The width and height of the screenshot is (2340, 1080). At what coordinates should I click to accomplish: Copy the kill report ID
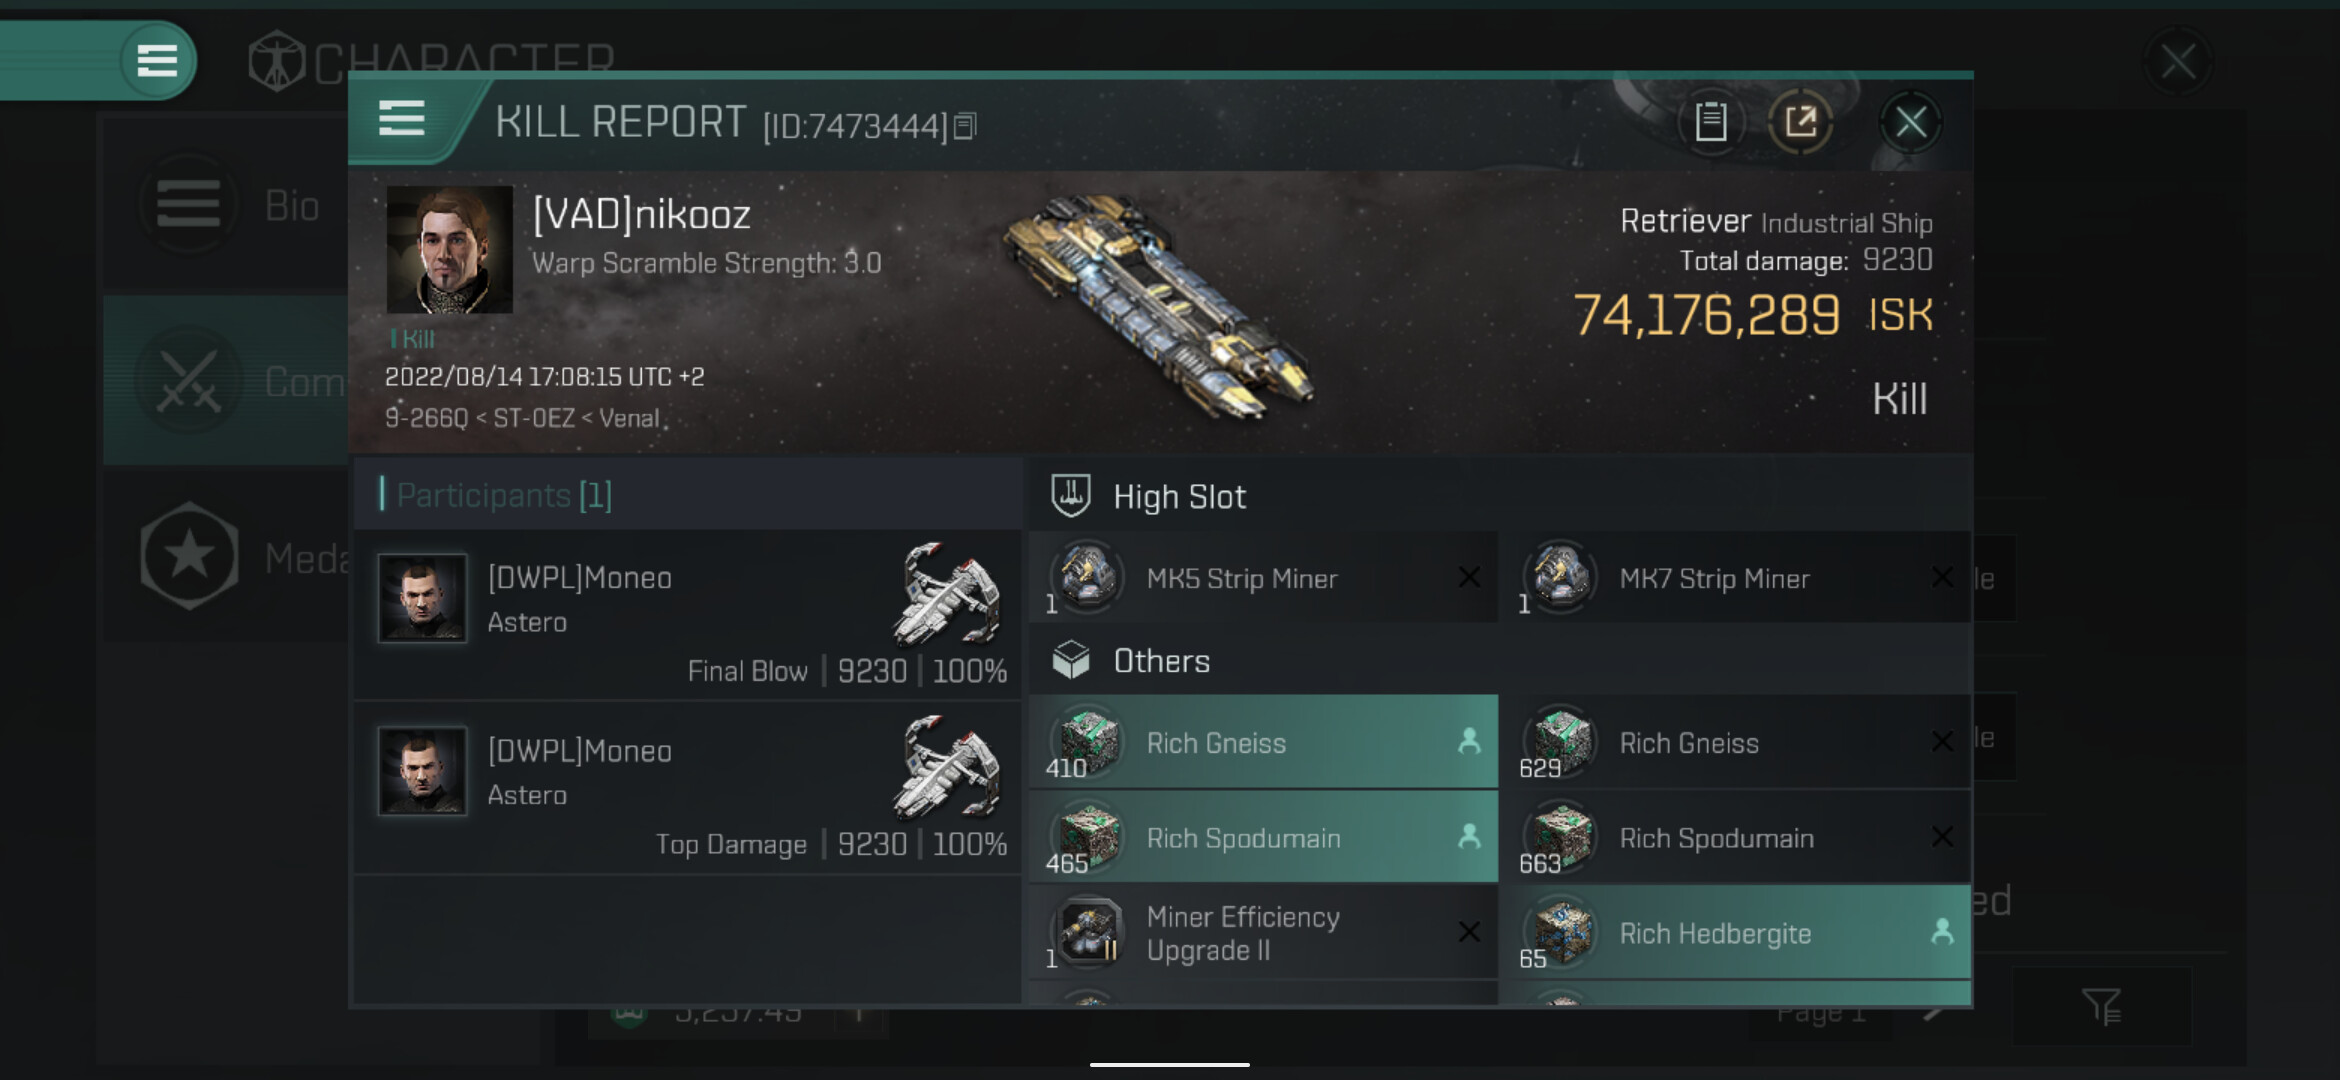[965, 126]
